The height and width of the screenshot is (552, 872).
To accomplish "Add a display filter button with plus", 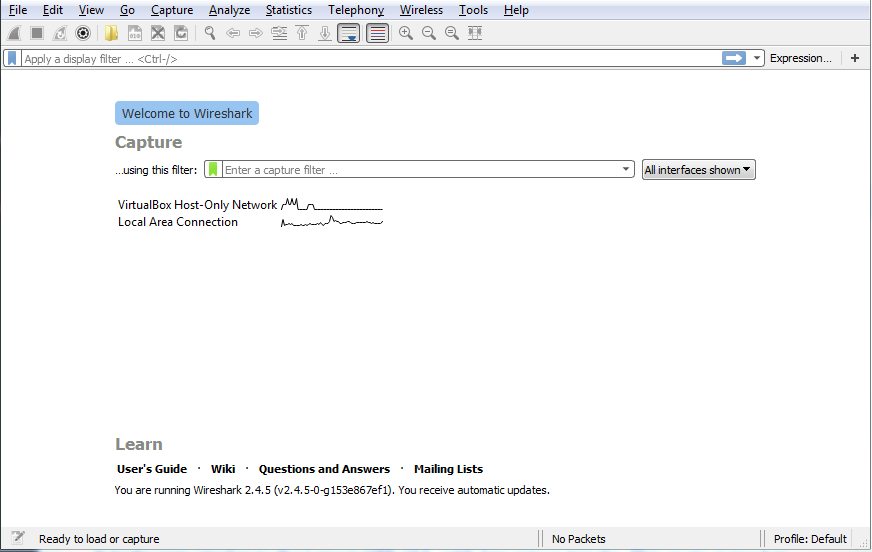I will point(855,58).
